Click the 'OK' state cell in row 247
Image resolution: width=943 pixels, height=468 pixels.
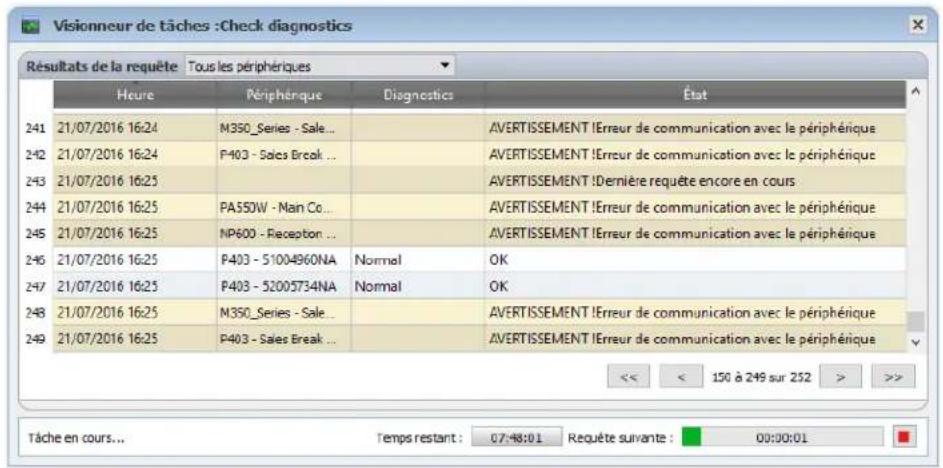pos(696,287)
